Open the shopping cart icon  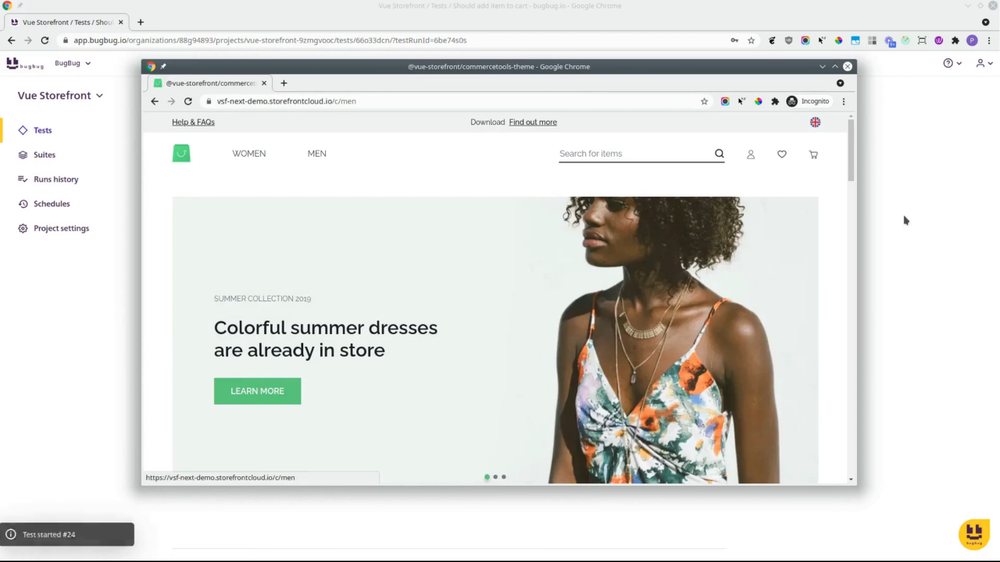[813, 154]
